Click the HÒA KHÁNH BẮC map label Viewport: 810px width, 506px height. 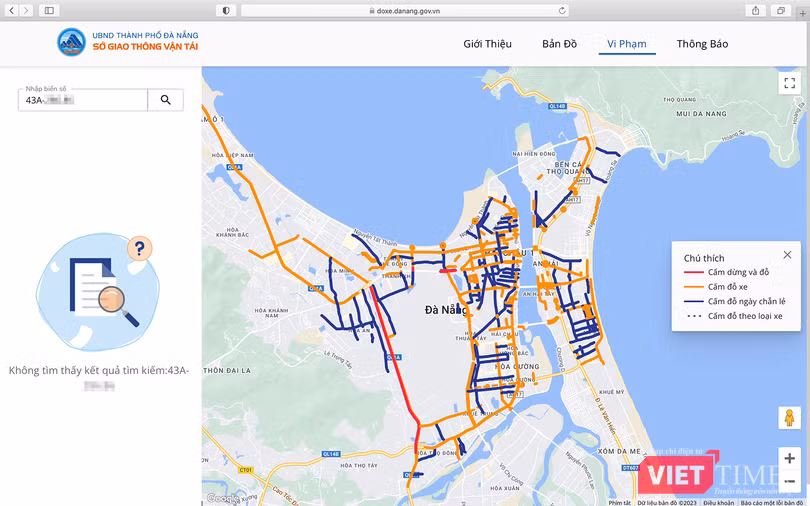[232, 232]
